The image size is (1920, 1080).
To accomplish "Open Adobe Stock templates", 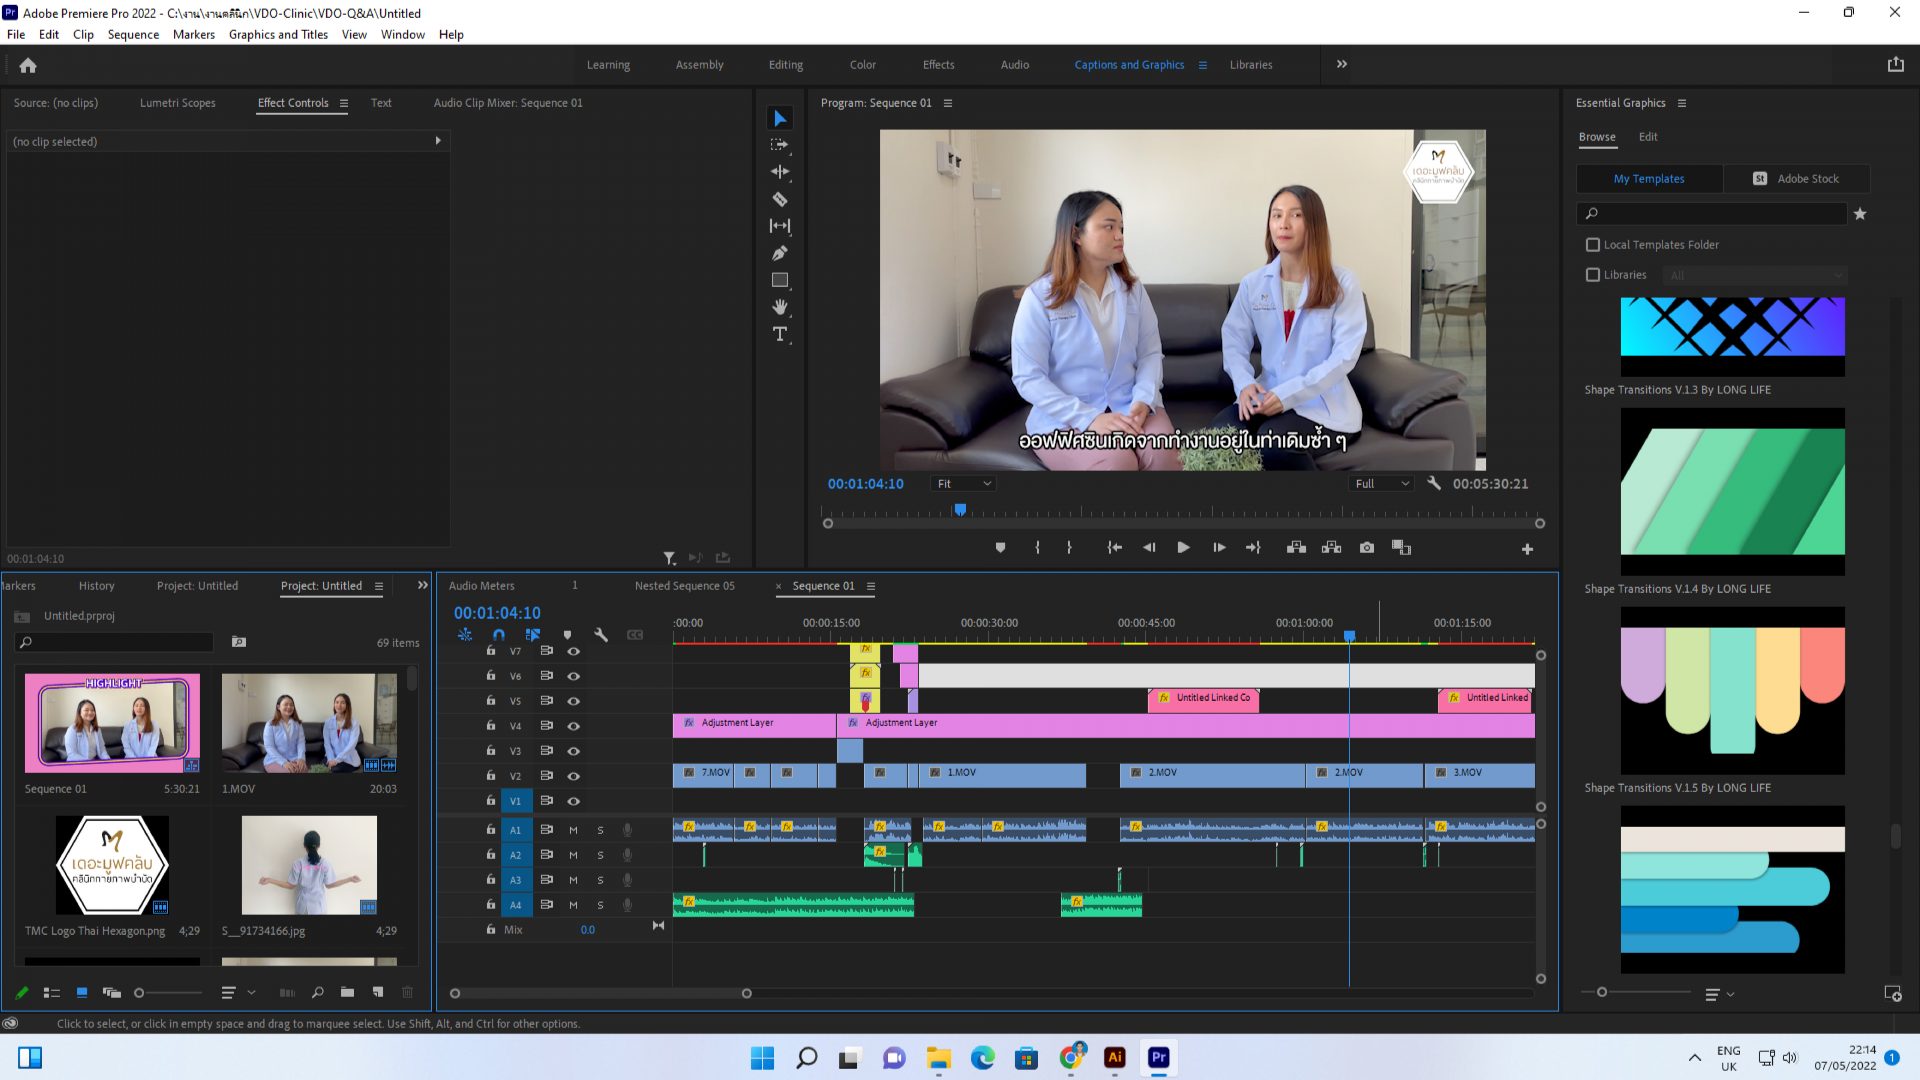I will (x=1797, y=179).
